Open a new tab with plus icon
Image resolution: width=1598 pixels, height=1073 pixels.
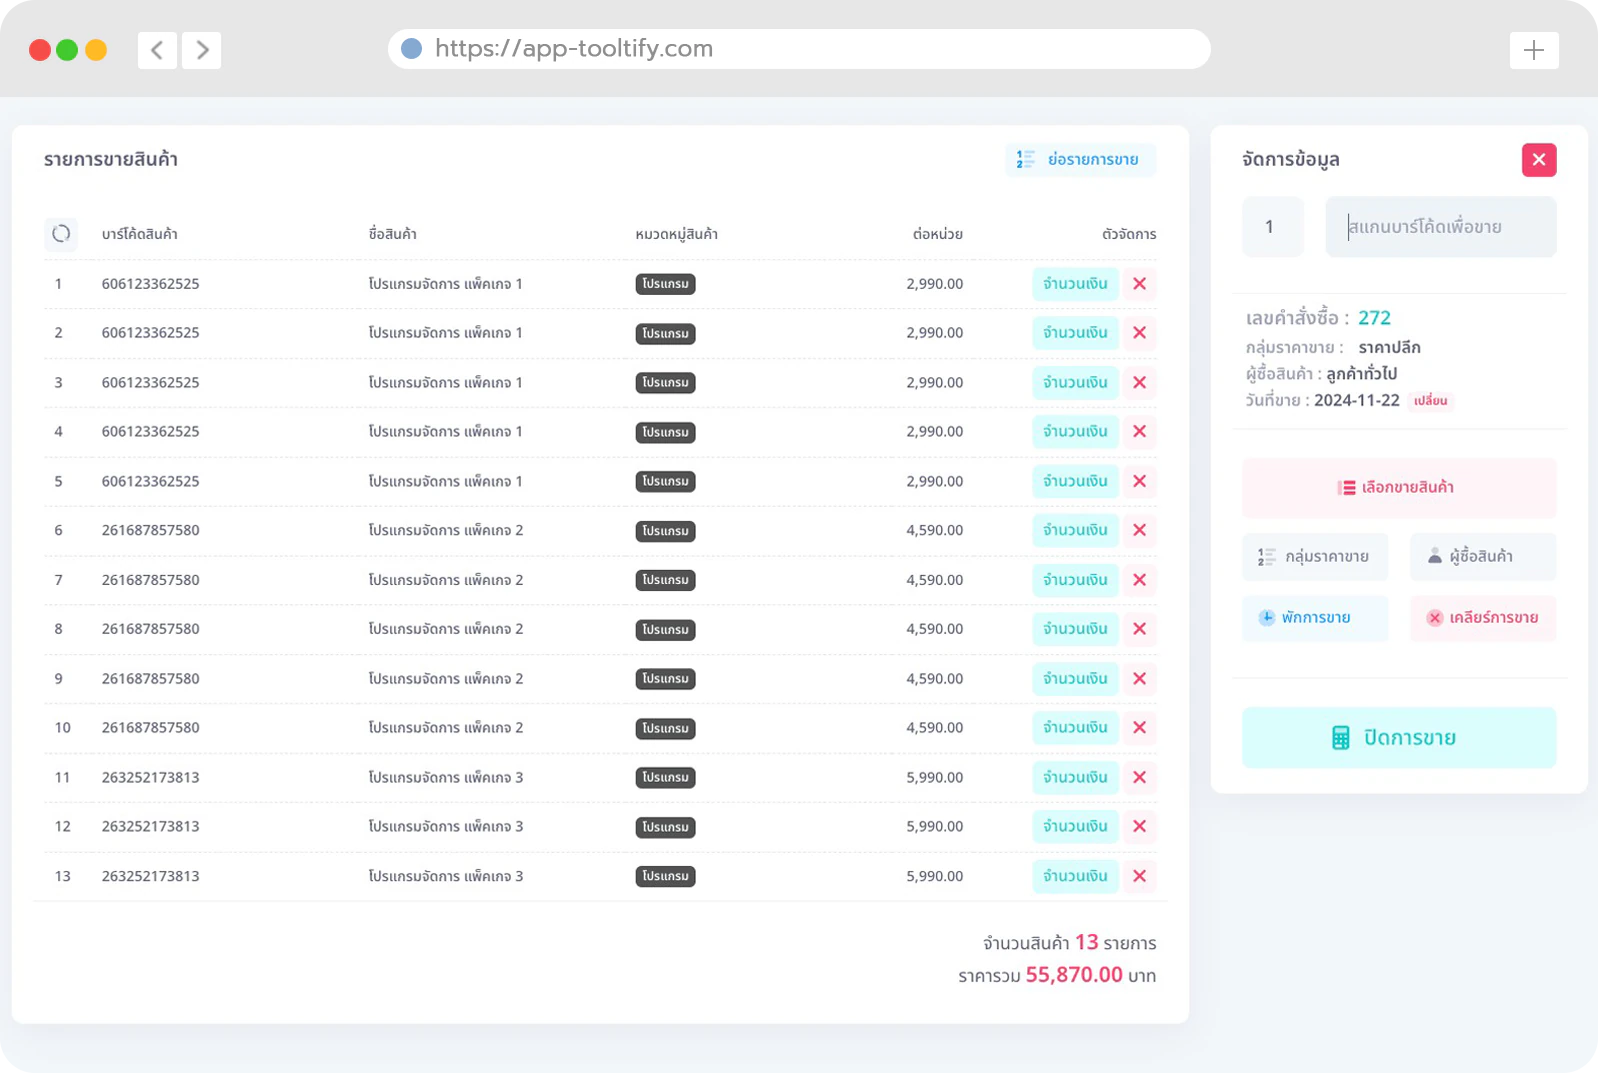tap(1534, 50)
